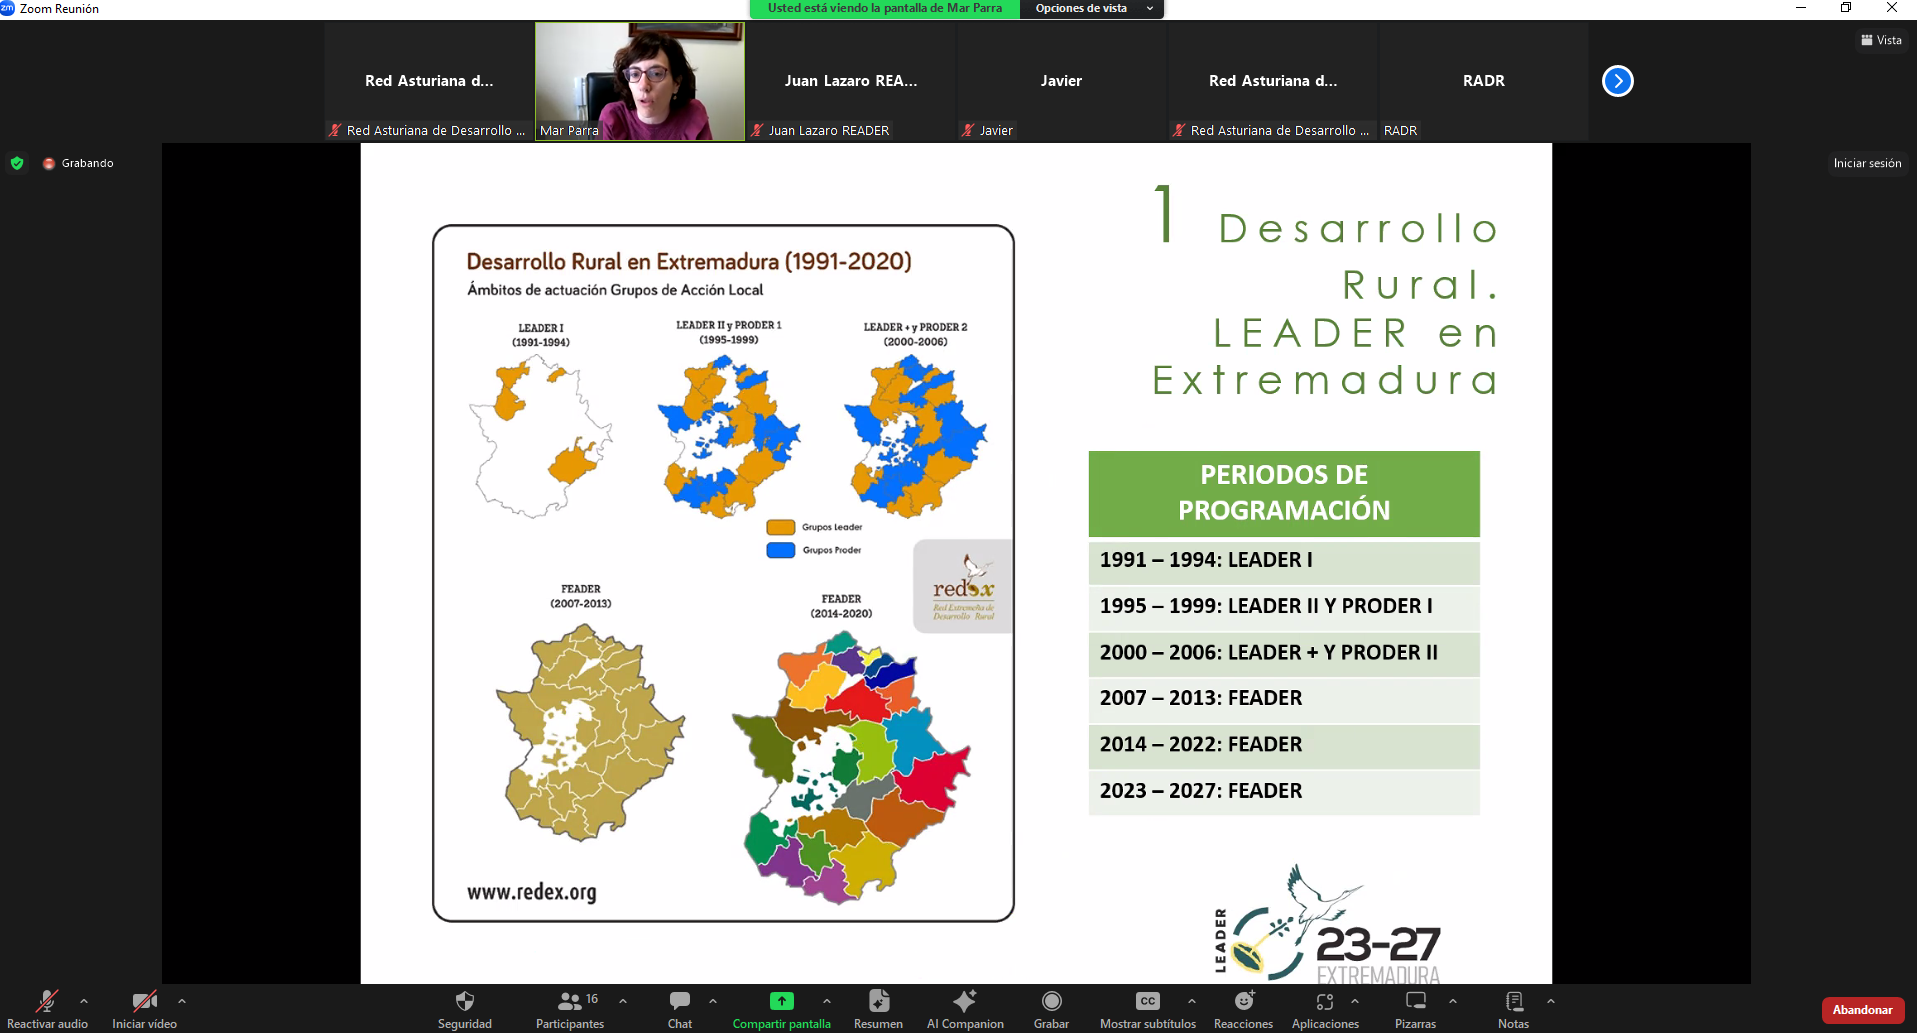Viewport: 1917px width, 1033px height.
Task: Open the Seguridad shield icon
Action: [x=464, y=1008]
